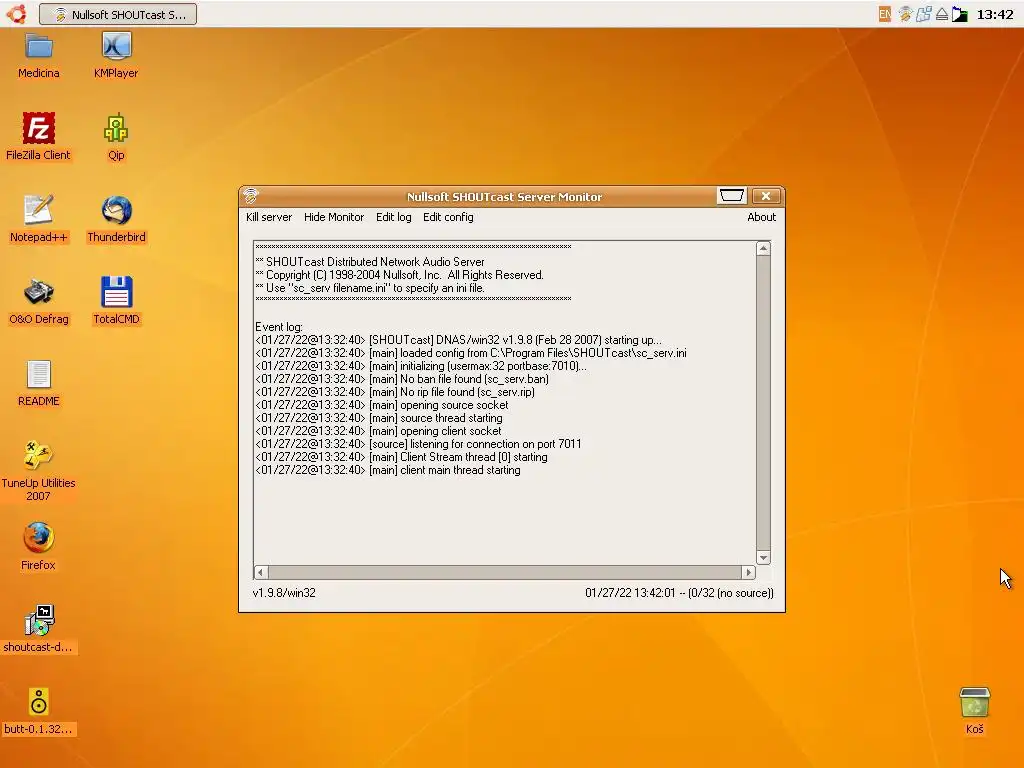Minimize the SHOUTcast Server Monitor window
The image size is (1024, 768).
coord(731,196)
